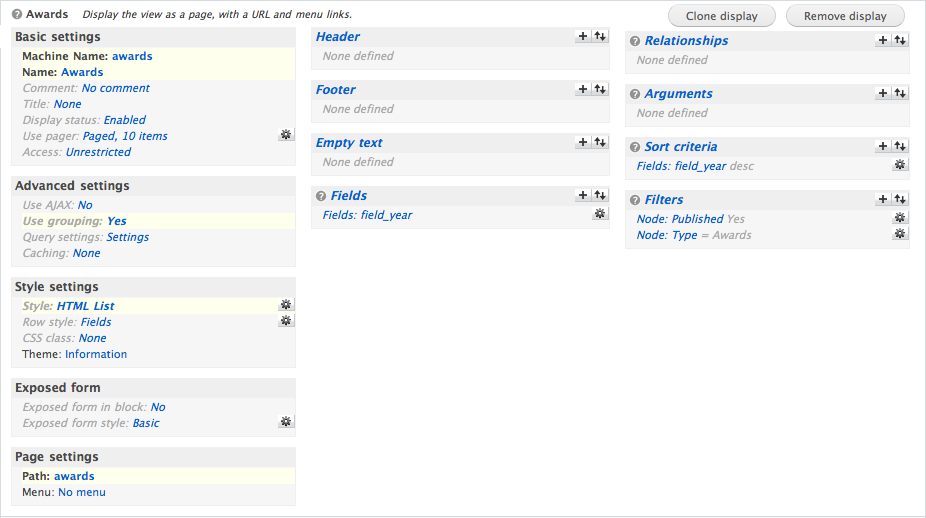Image resolution: width=926 pixels, height=518 pixels.
Task: Edit the page Path awards link
Action: (x=74, y=476)
